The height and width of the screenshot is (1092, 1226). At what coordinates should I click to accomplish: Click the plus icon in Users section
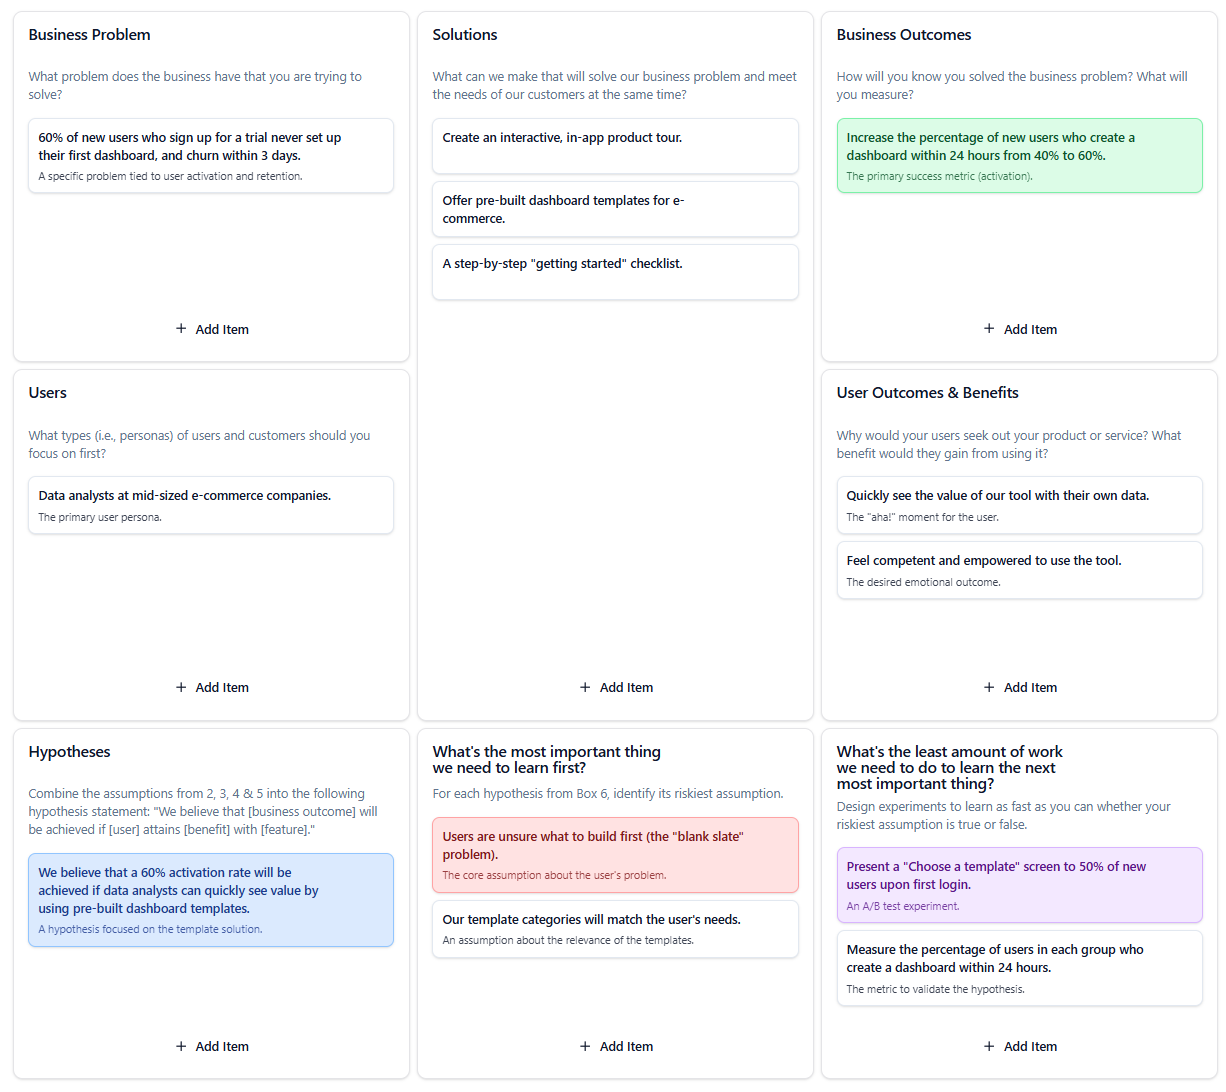(181, 687)
